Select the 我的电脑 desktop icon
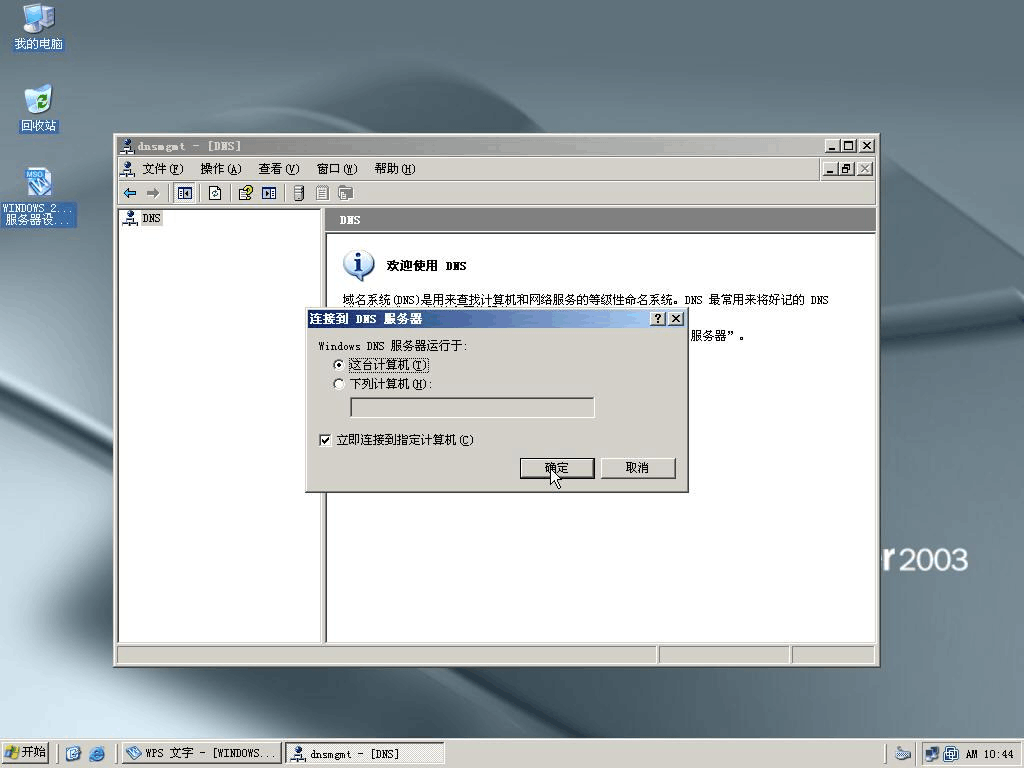 point(38,27)
